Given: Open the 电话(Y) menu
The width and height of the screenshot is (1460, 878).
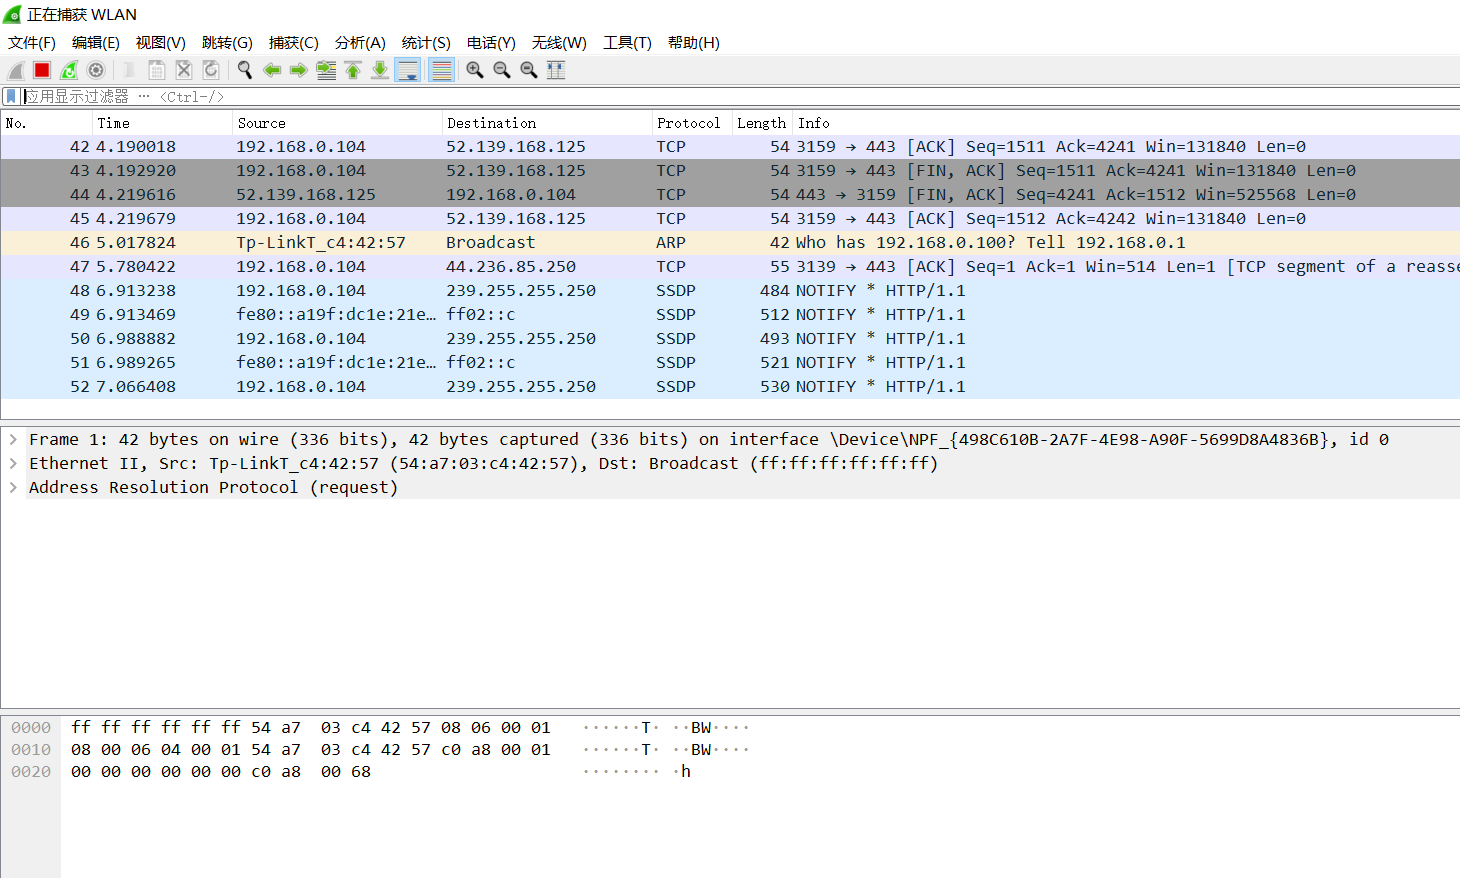Looking at the screenshot, I should [x=491, y=42].
